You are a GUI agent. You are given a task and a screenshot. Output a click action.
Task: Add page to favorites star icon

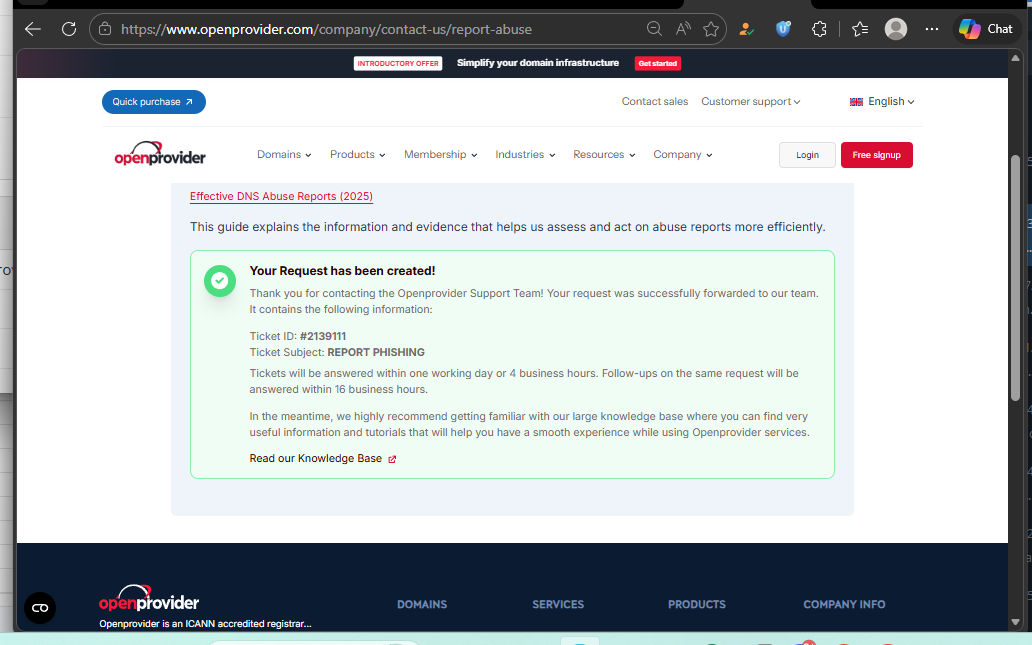711,29
